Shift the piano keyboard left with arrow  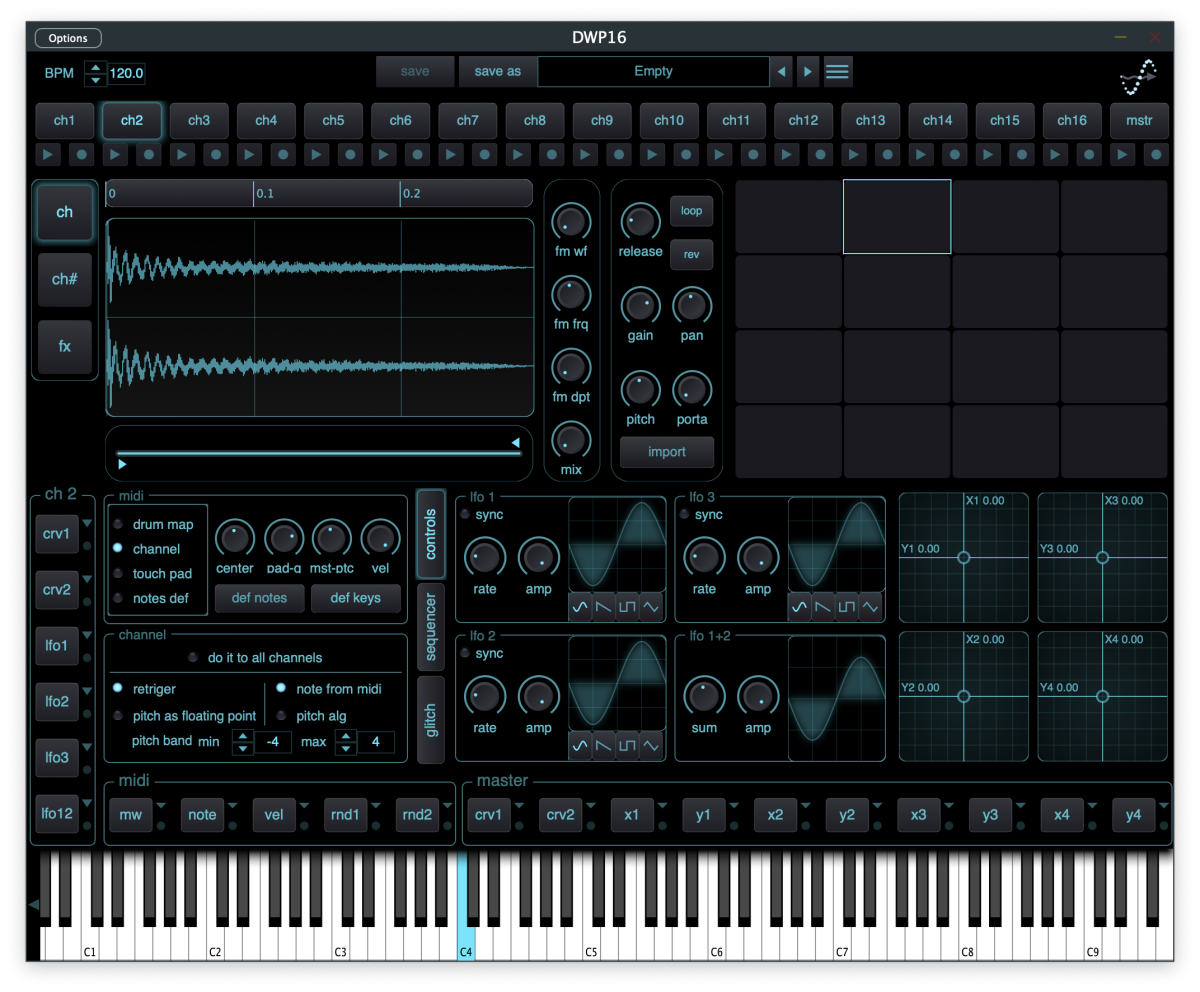pos(33,904)
